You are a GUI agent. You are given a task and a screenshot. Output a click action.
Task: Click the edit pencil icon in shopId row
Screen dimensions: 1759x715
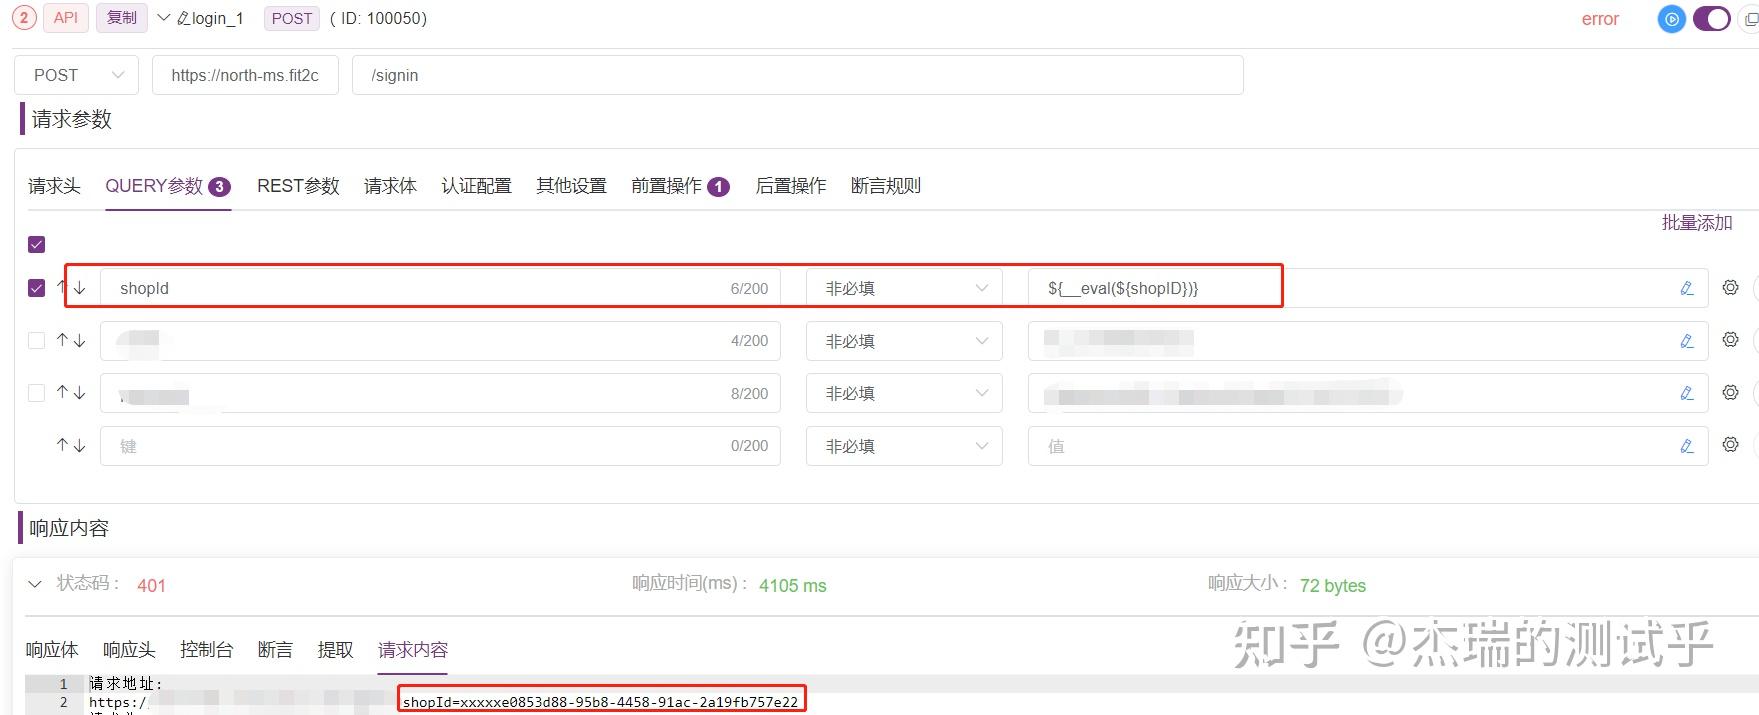[x=1687, y=288]
